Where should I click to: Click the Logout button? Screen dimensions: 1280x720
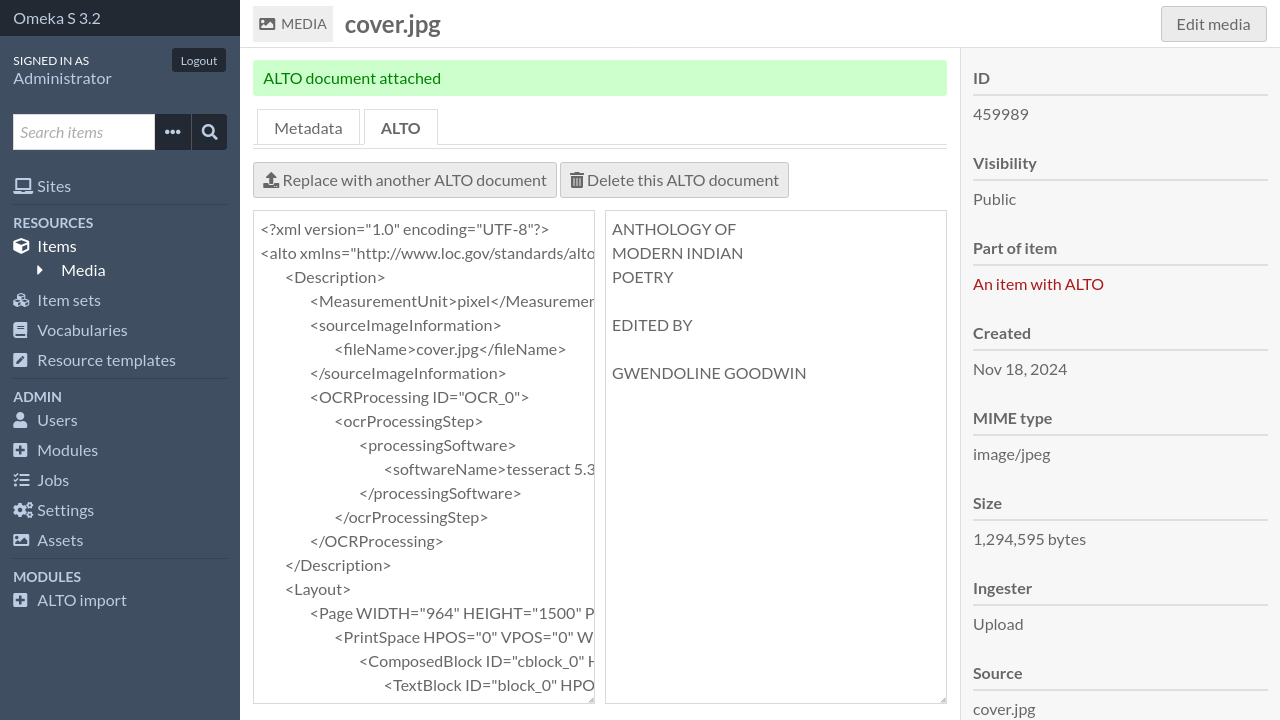(198, 60)
